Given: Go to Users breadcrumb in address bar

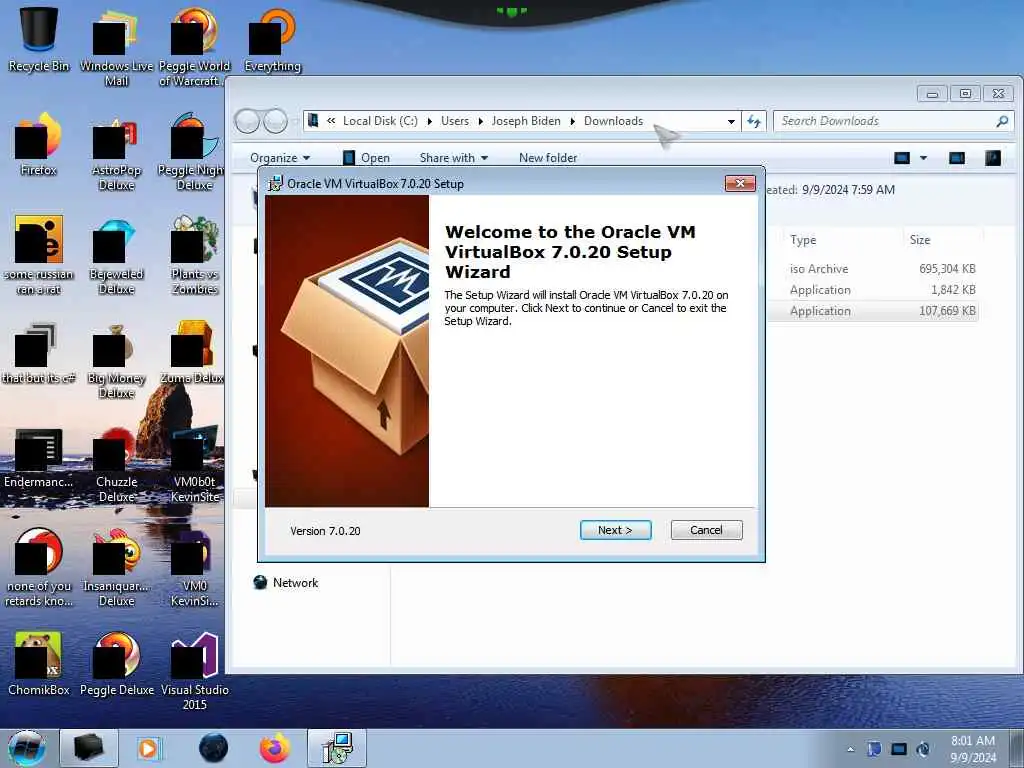Looking at the screenshot, I should pos(455,121).
